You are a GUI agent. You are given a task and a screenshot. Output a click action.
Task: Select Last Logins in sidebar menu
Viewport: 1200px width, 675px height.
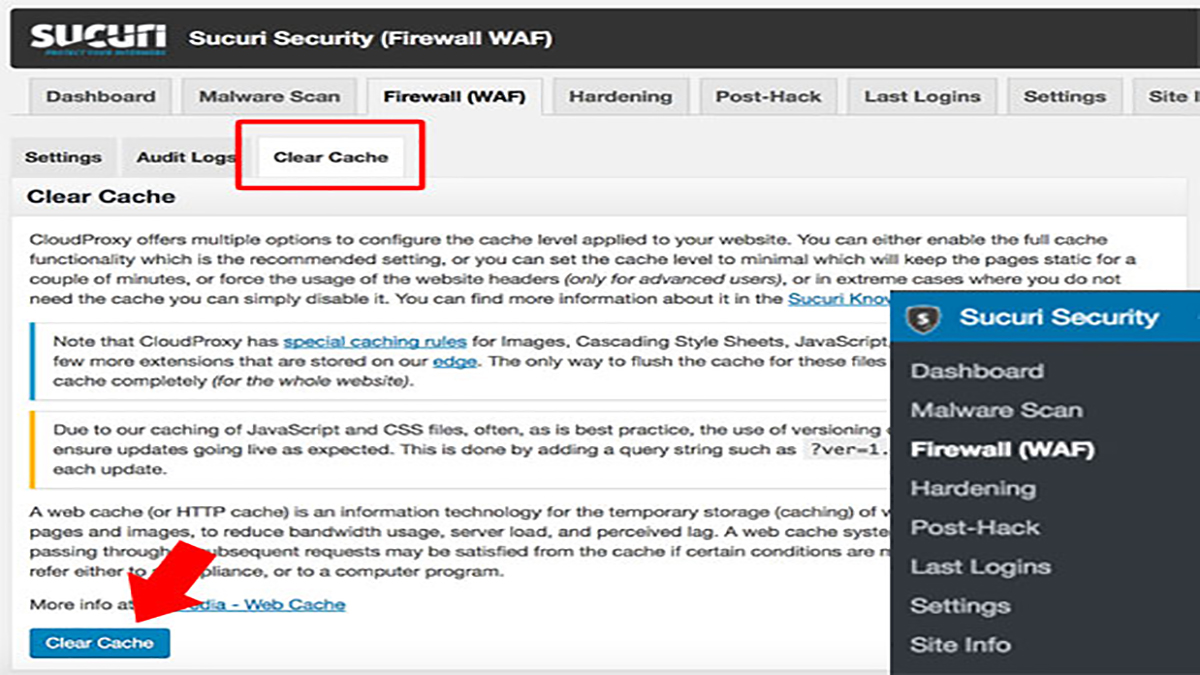pos(980,567)
